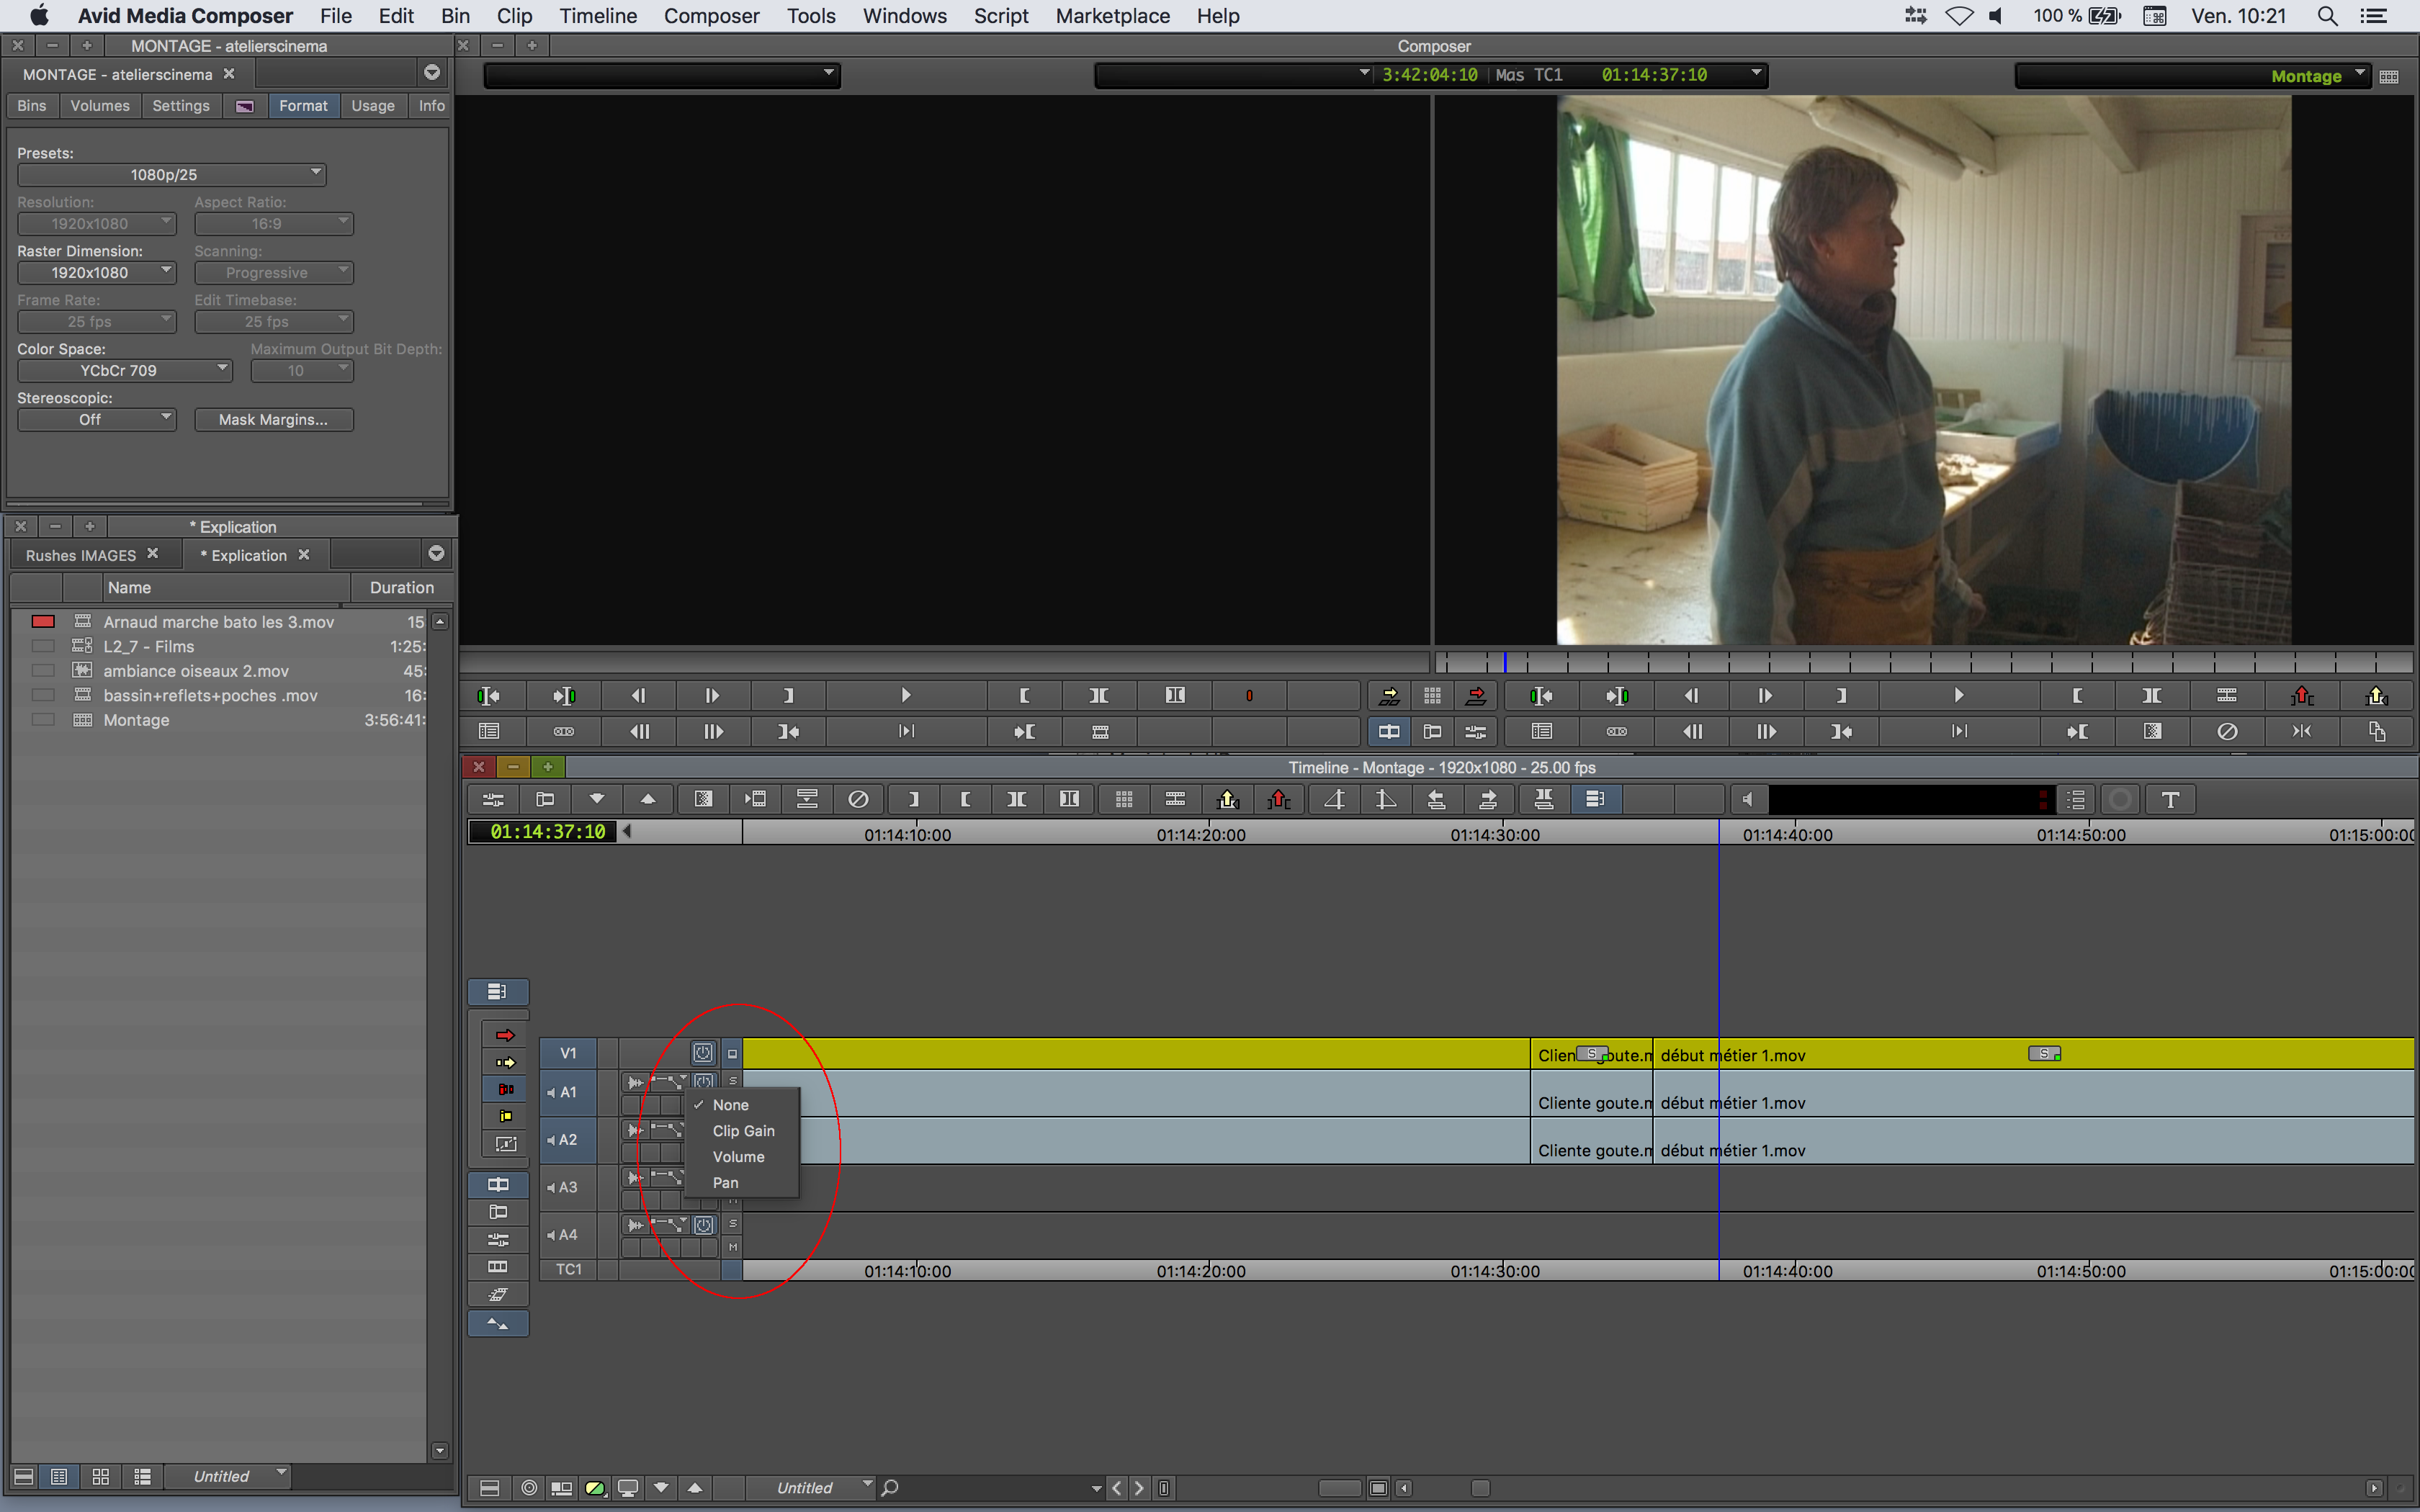Solo the A4 audio track
The image size is (2420, 1512).
pyautogui.click(x=733, y=1223)
